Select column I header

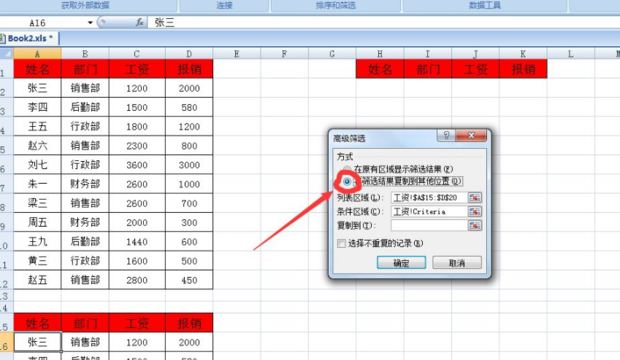(428, 54)
